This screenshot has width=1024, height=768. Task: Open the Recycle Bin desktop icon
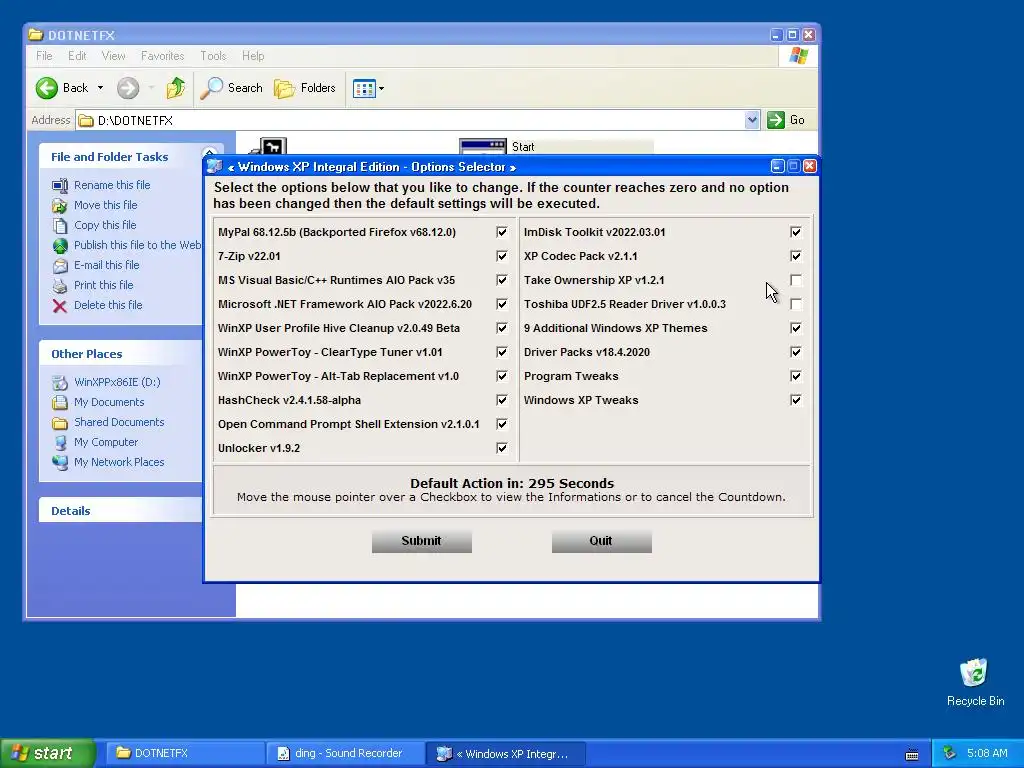974,672
